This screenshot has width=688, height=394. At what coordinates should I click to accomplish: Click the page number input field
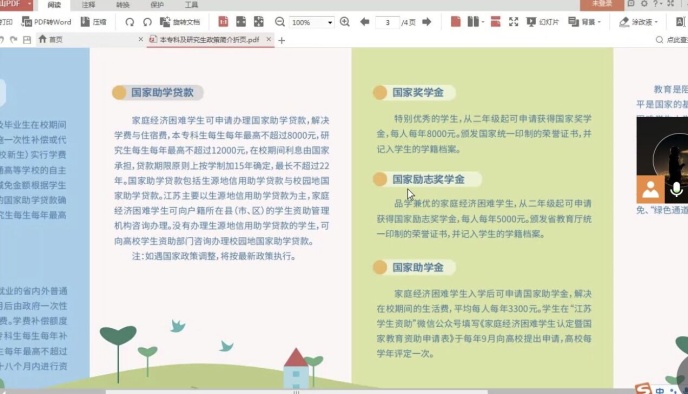pyautogui.click(x=387, y=22)
